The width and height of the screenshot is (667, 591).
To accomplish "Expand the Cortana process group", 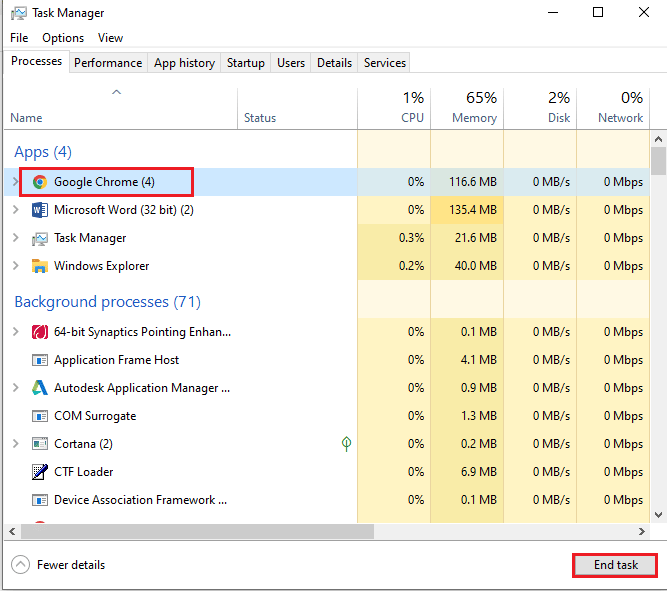I will pos(15,444).
